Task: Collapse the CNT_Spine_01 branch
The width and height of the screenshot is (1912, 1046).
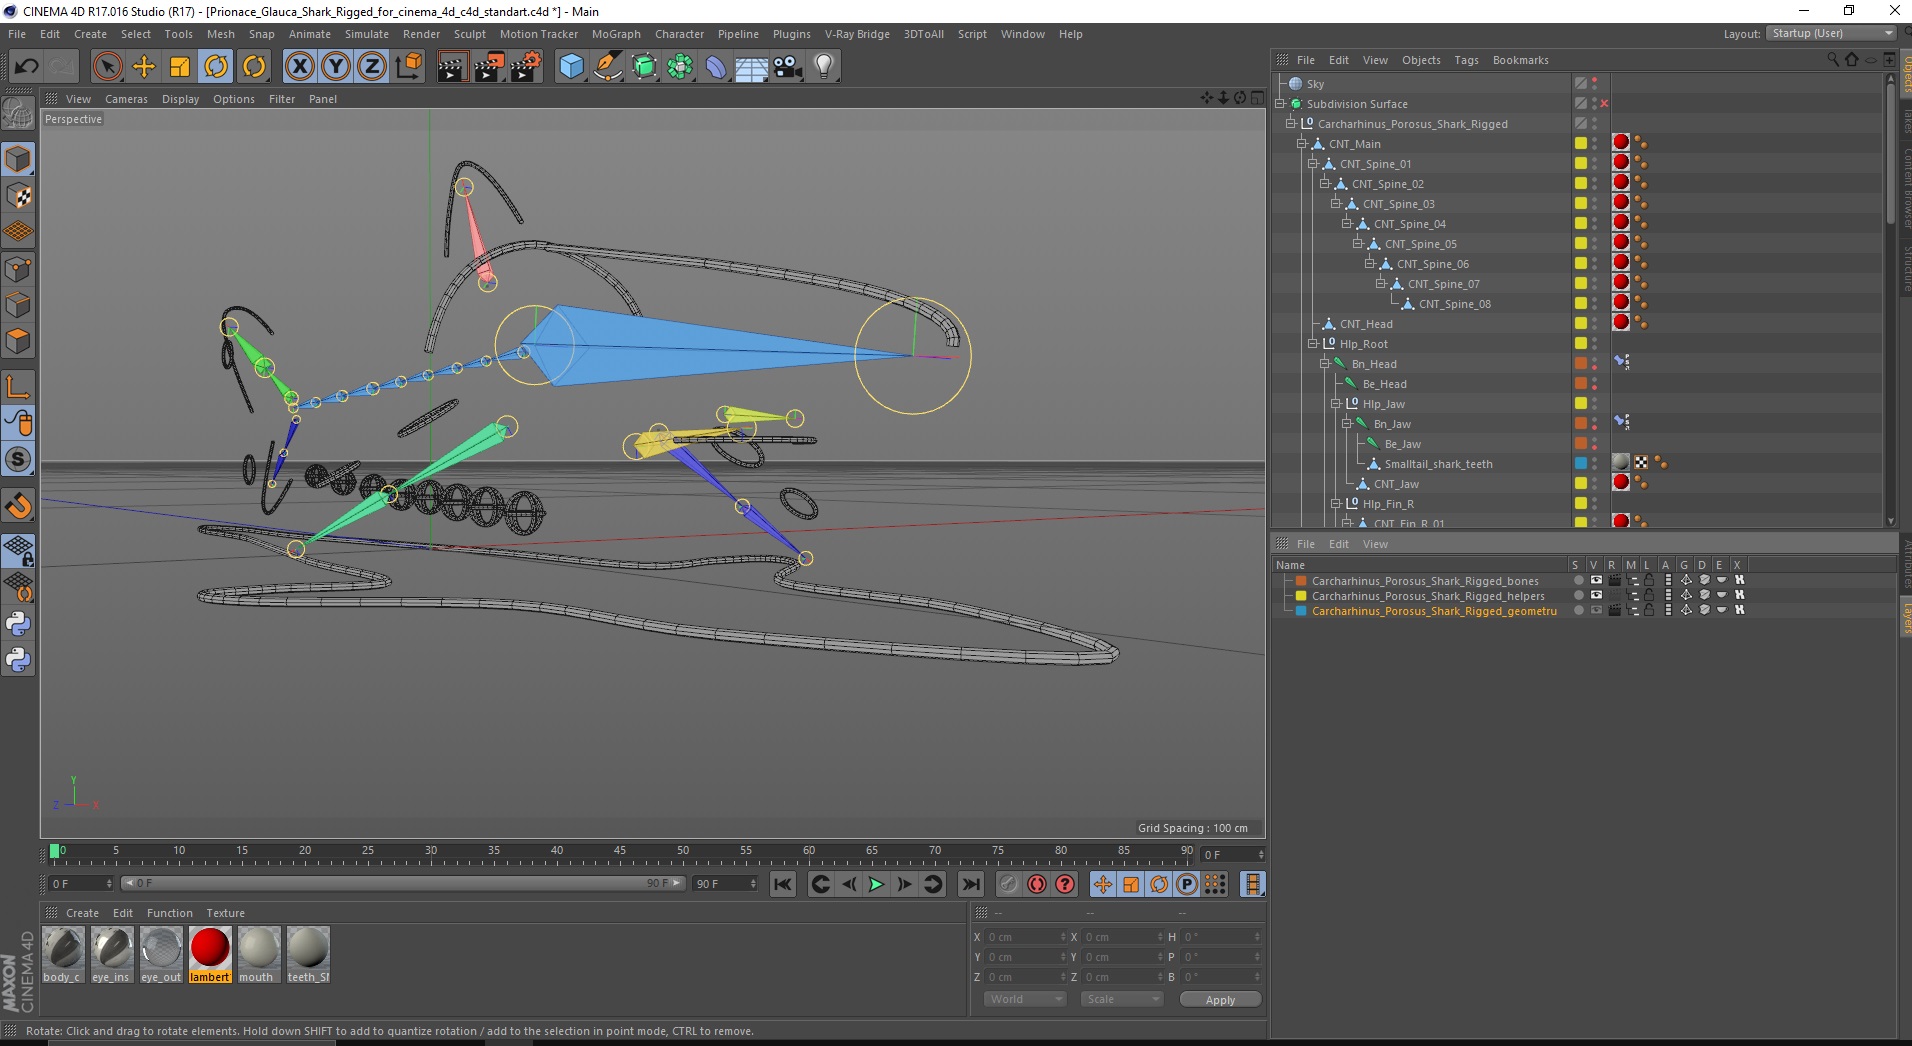Action: point(1313,164)
